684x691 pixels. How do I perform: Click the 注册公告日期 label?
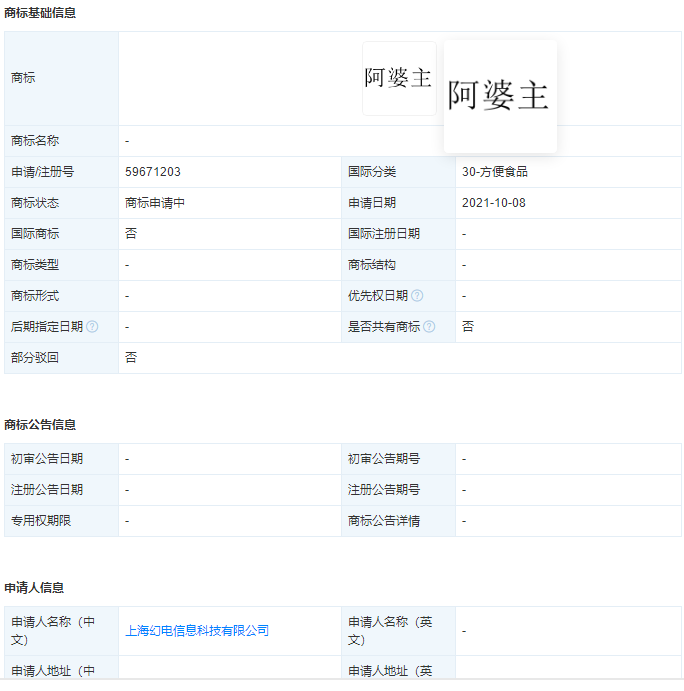(x=47, y=490)
